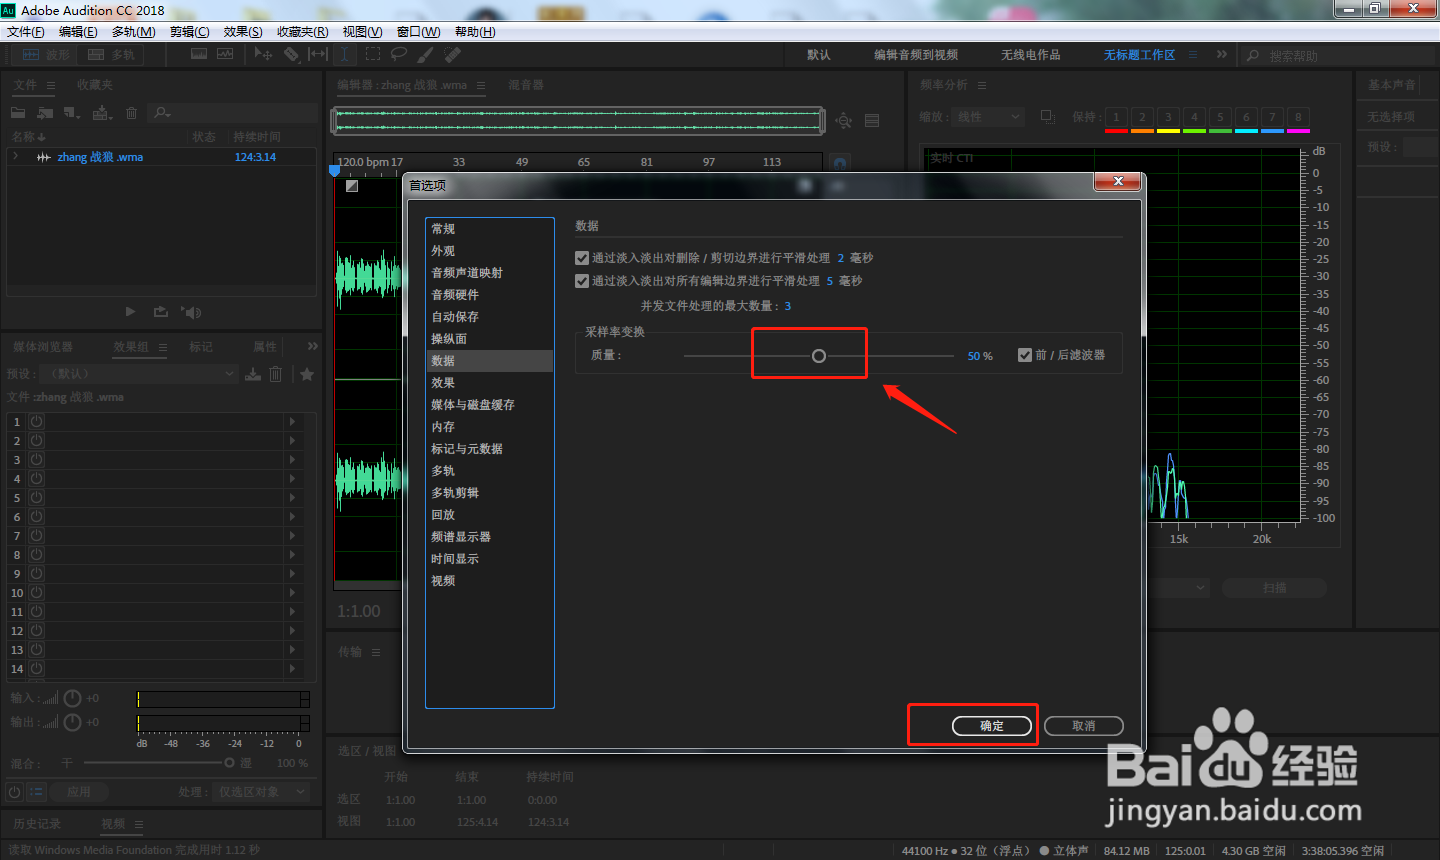
Task: Click zoom navigator icon beside waveform overview
Action: click(x=844, y=121)
